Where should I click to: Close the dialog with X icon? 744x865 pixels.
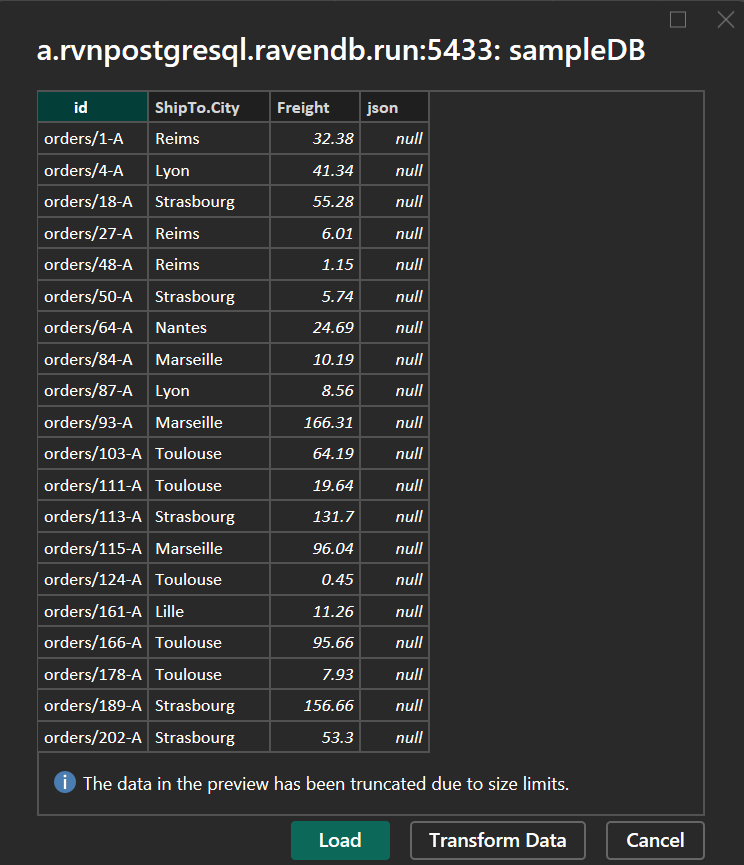[726, 20]
